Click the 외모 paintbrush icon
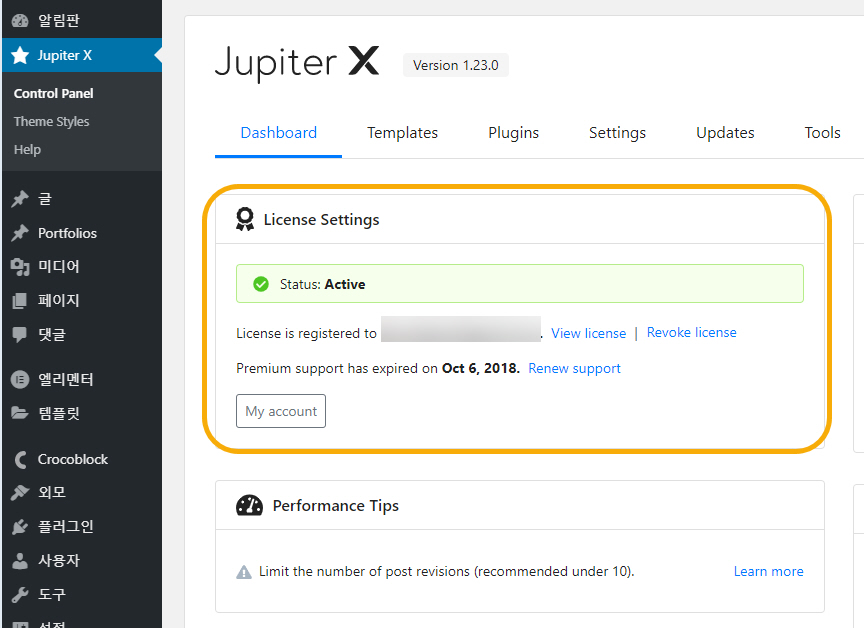Viewport: 864px width, 628px height. pos(20,492)
